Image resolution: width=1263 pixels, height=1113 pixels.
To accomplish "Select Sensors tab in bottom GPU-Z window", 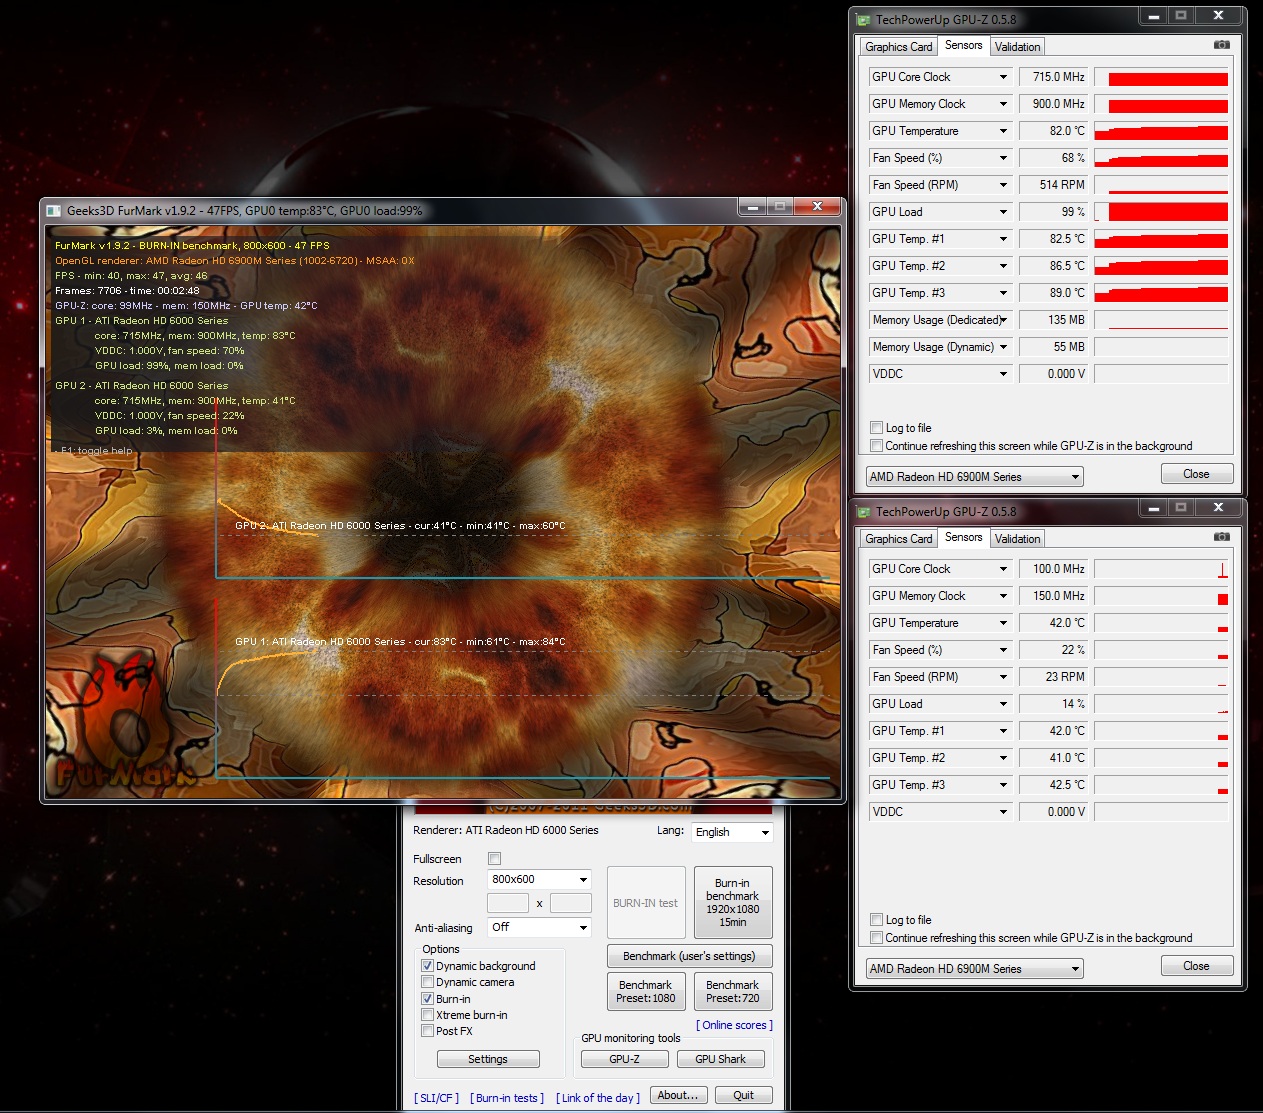I will pos(963,537).
